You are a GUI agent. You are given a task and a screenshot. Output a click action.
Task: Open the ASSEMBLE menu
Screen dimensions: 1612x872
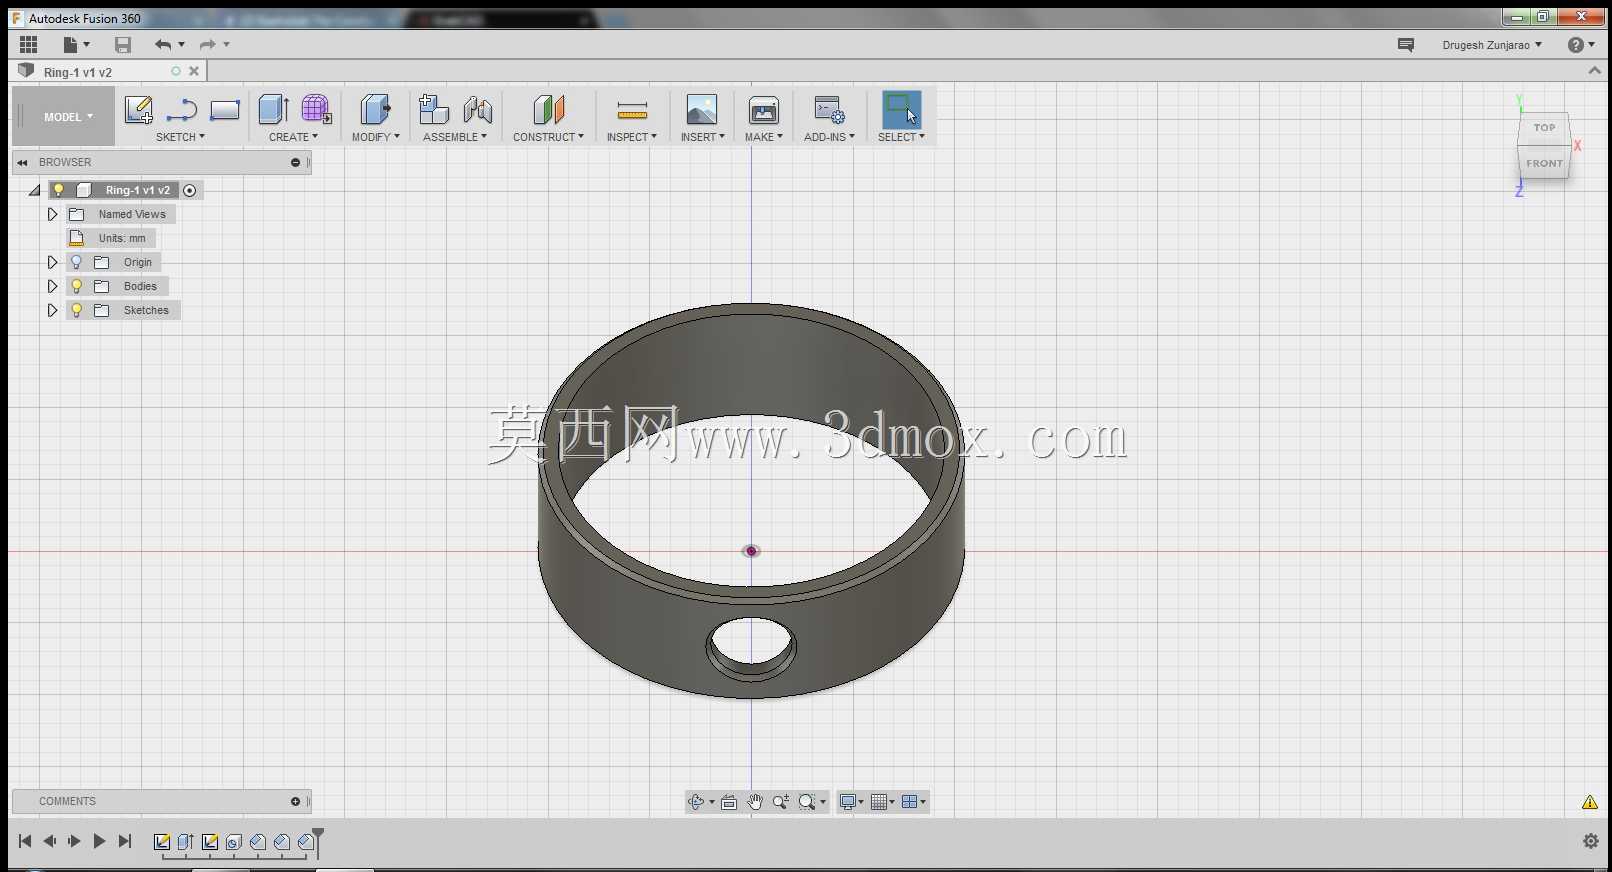(x=455, y=137)
